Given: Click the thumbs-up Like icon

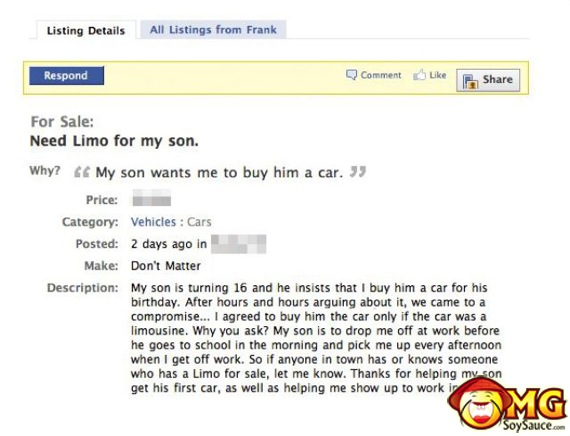Looking at the screenshot, I should (x=419, y=75).
